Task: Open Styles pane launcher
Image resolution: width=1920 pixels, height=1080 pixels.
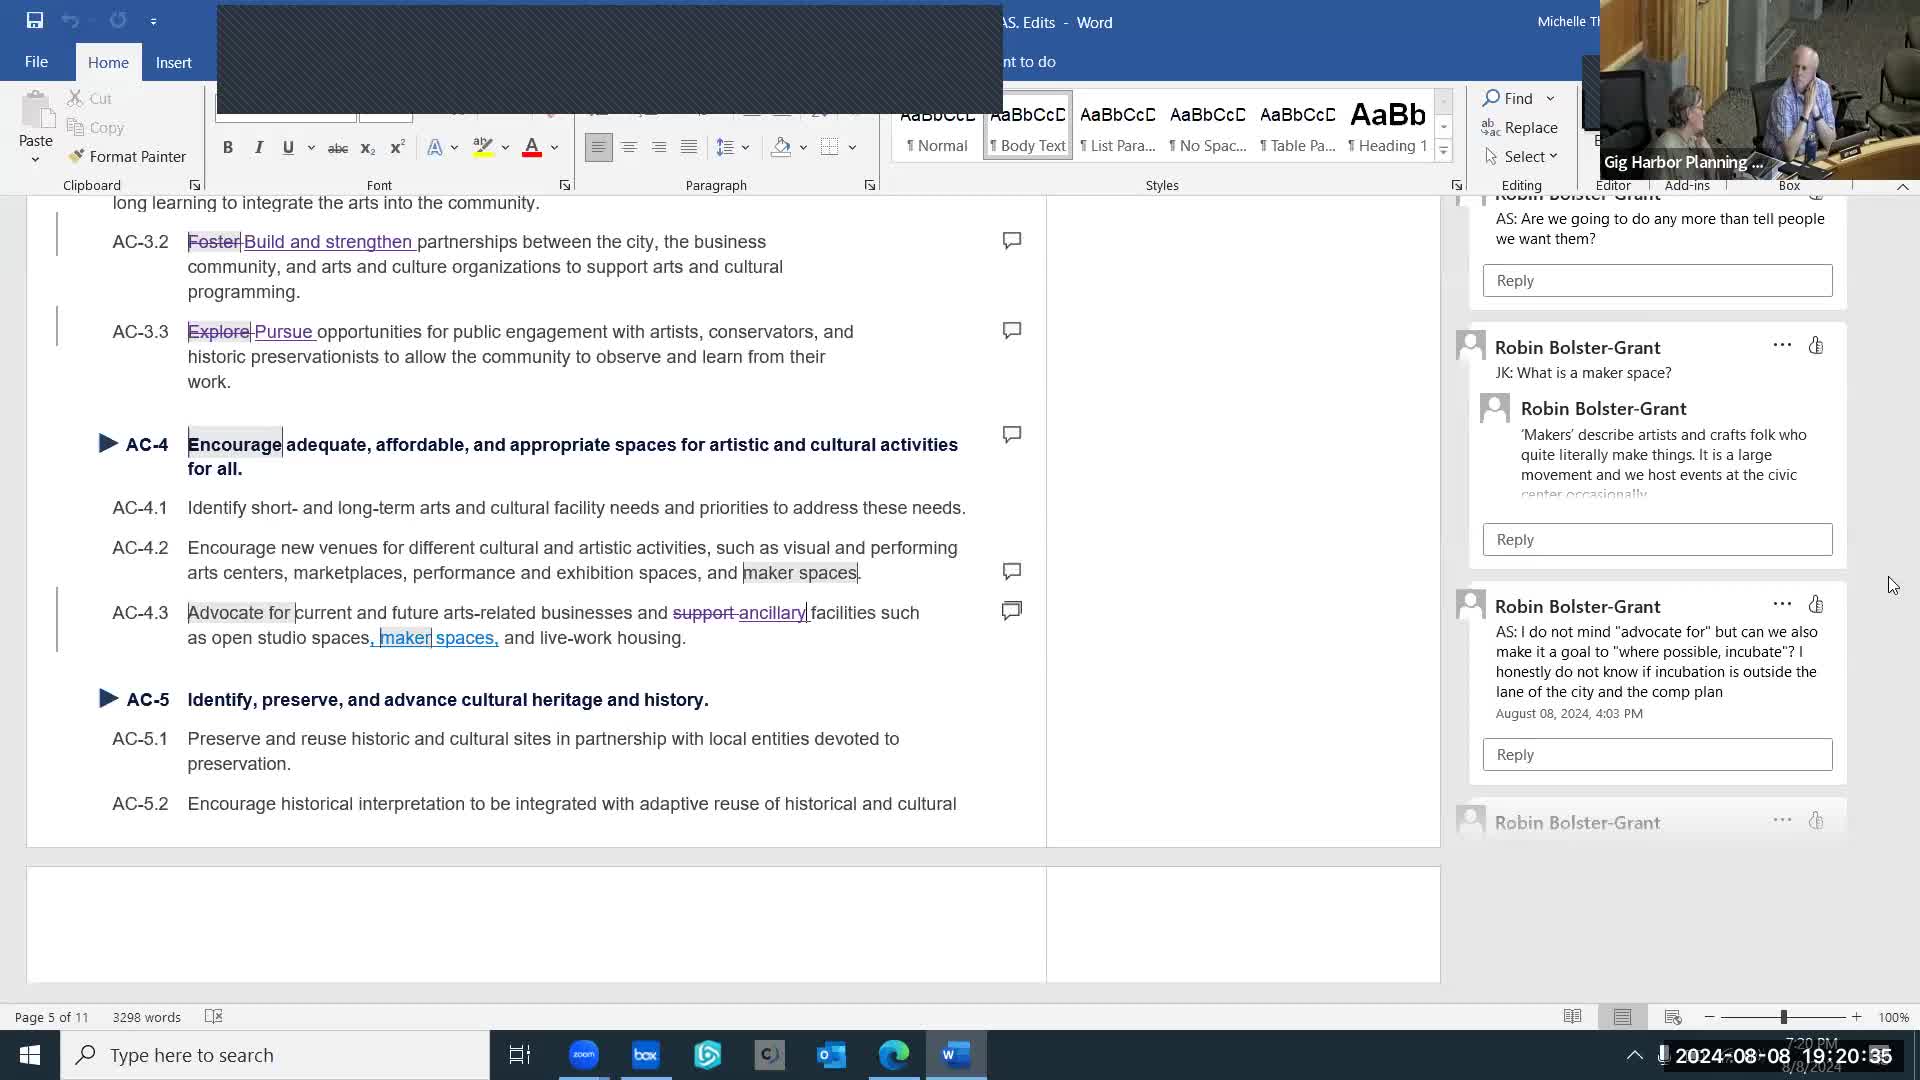Action: [1457, 185]
